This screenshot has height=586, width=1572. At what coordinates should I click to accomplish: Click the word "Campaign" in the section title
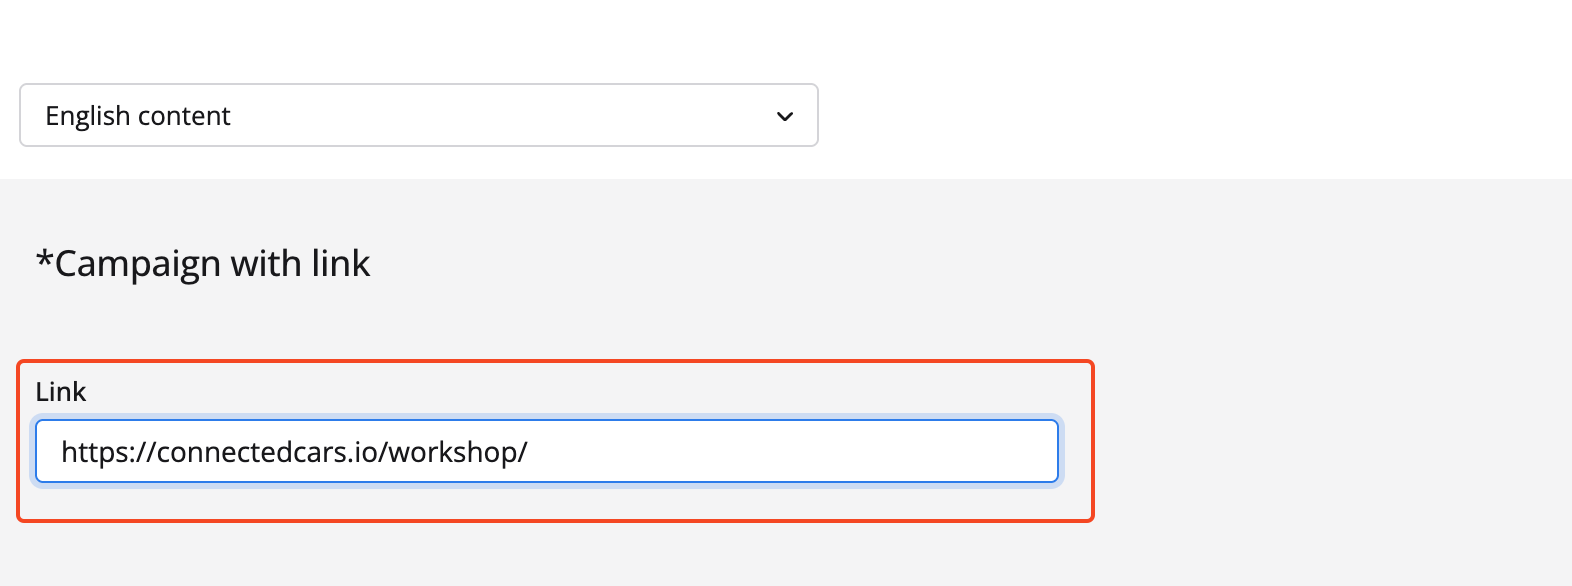[138, 264]
